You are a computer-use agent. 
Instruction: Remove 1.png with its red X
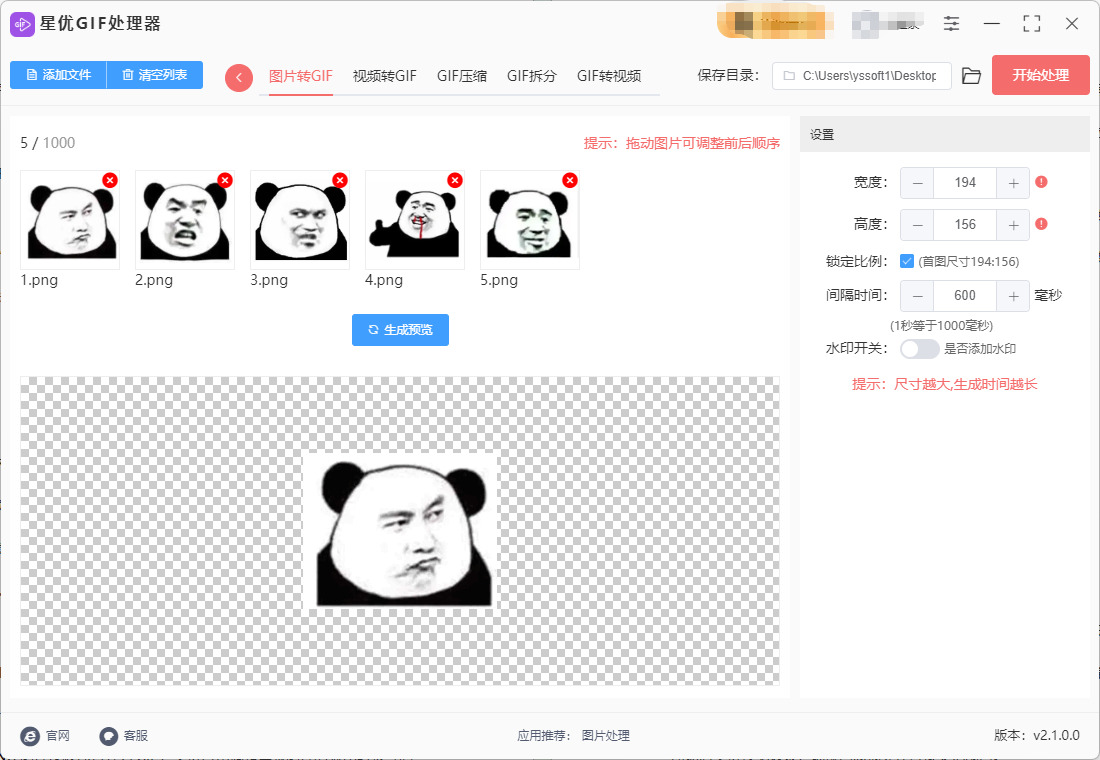pos(109,180)
